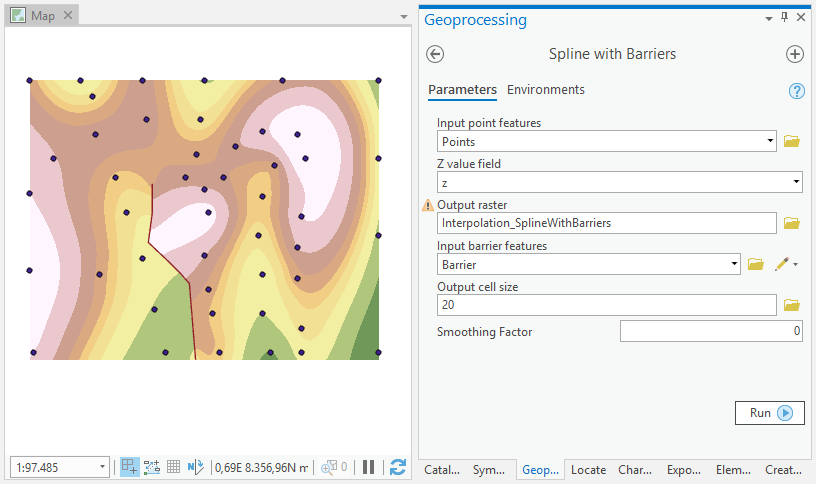
Task: Click the pencil icon to draw barrier features
Action: click(x=781, y=264)
